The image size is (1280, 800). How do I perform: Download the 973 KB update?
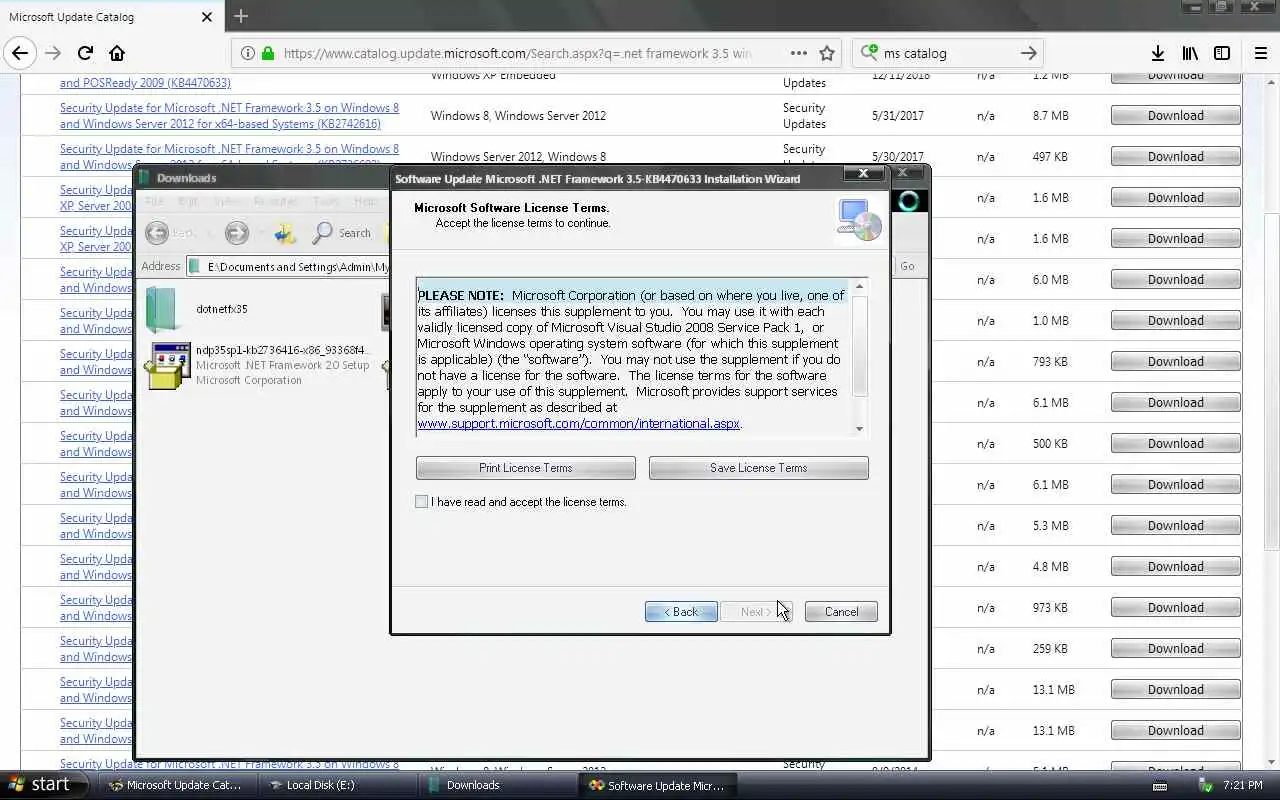coord(1175,608)
